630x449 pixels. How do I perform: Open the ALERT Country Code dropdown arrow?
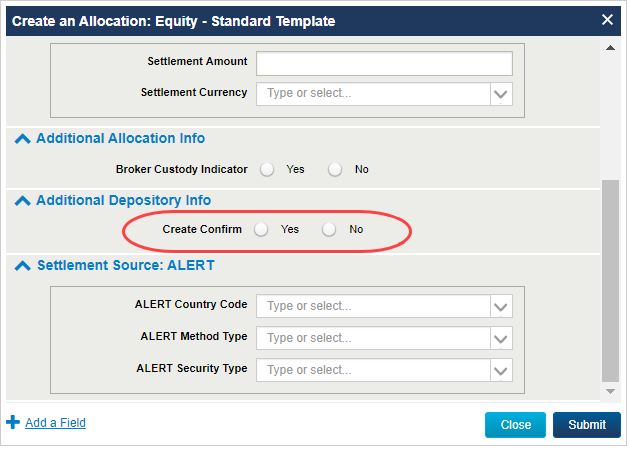point(501,306)
